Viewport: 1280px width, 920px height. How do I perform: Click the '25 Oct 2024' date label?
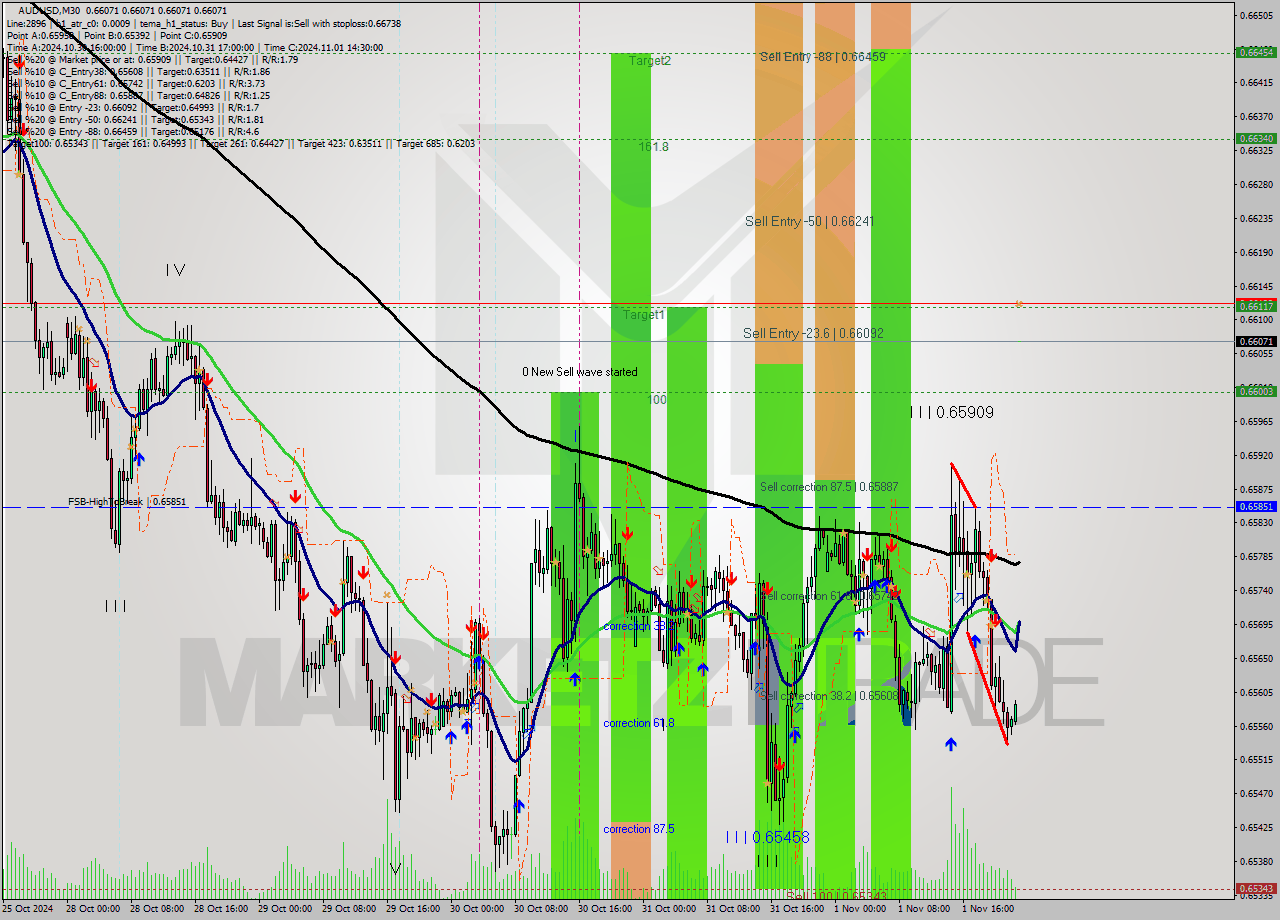click(29, 909)
